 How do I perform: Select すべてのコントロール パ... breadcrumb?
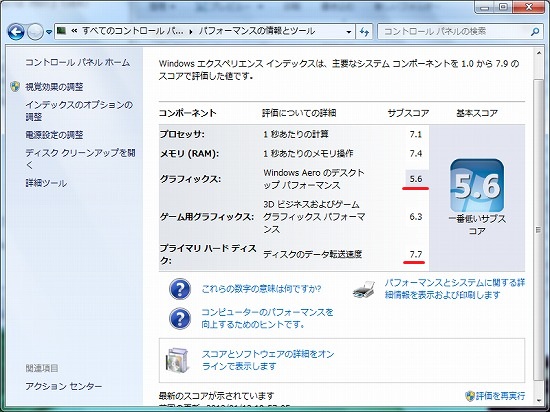tap(132, 31)
